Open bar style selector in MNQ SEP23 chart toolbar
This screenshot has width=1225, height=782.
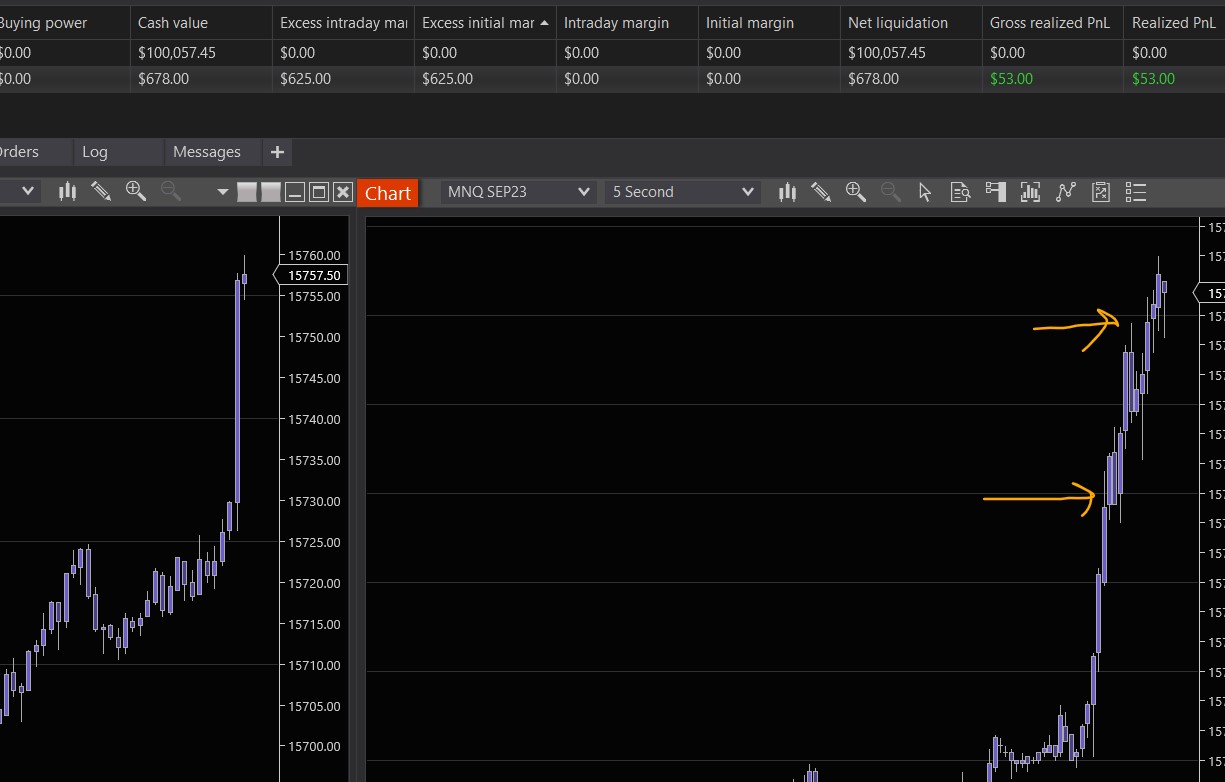pyautogui.click(x=787, y=192)
